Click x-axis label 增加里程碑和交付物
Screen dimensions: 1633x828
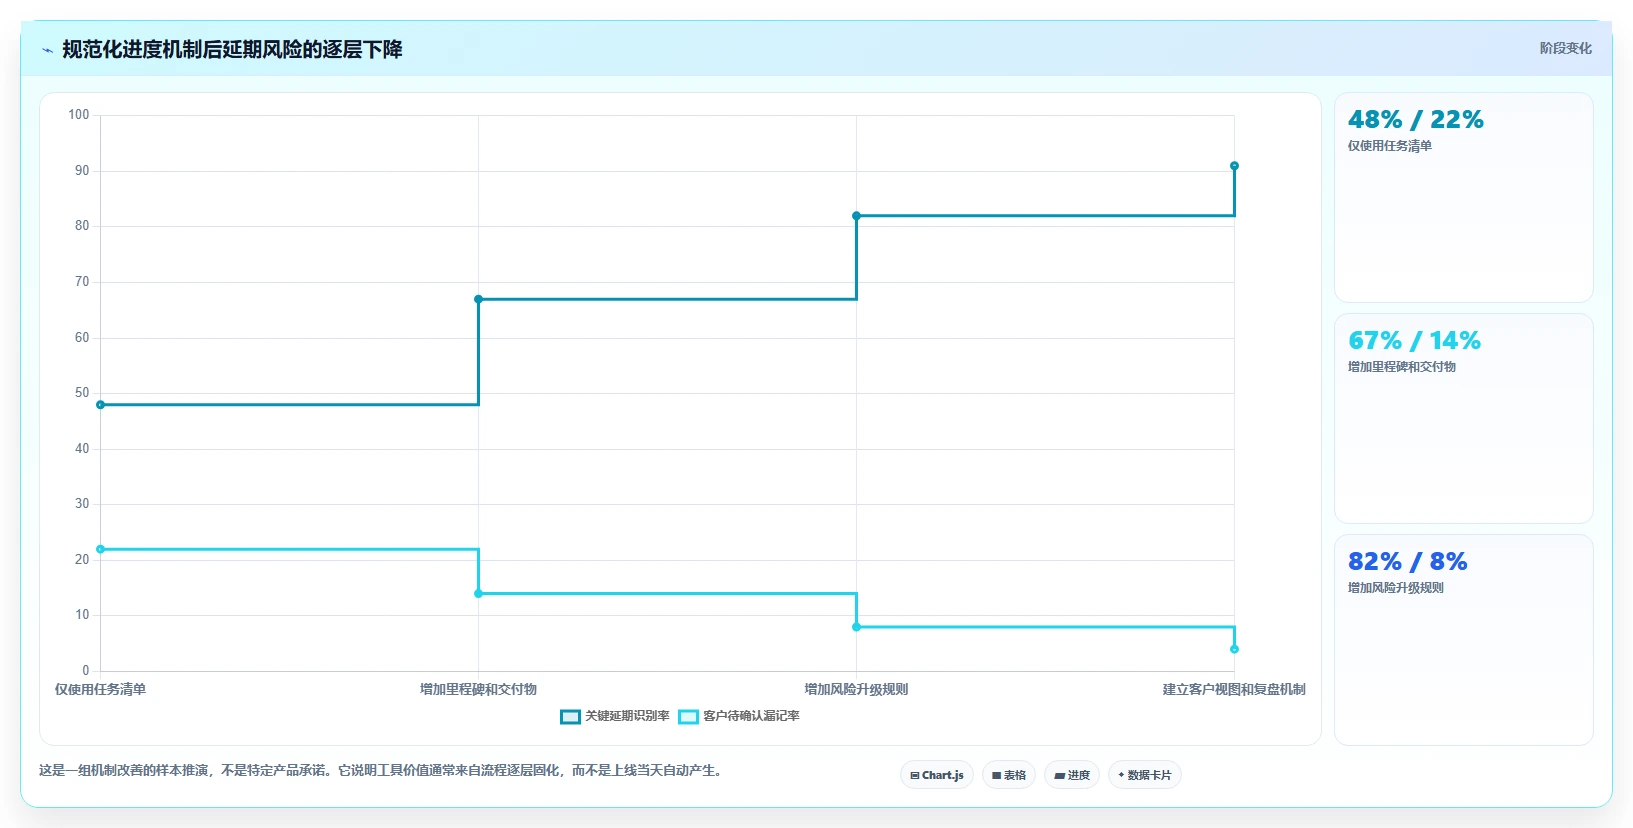click(478, 690)
